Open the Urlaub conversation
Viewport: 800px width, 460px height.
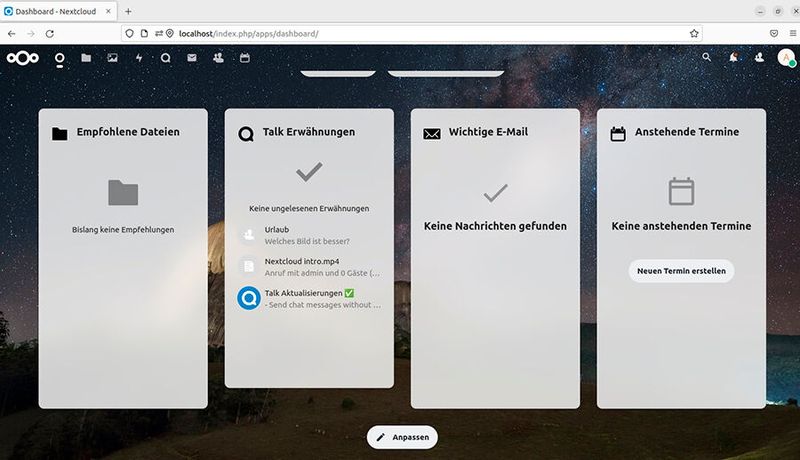(x=309, y=235)
